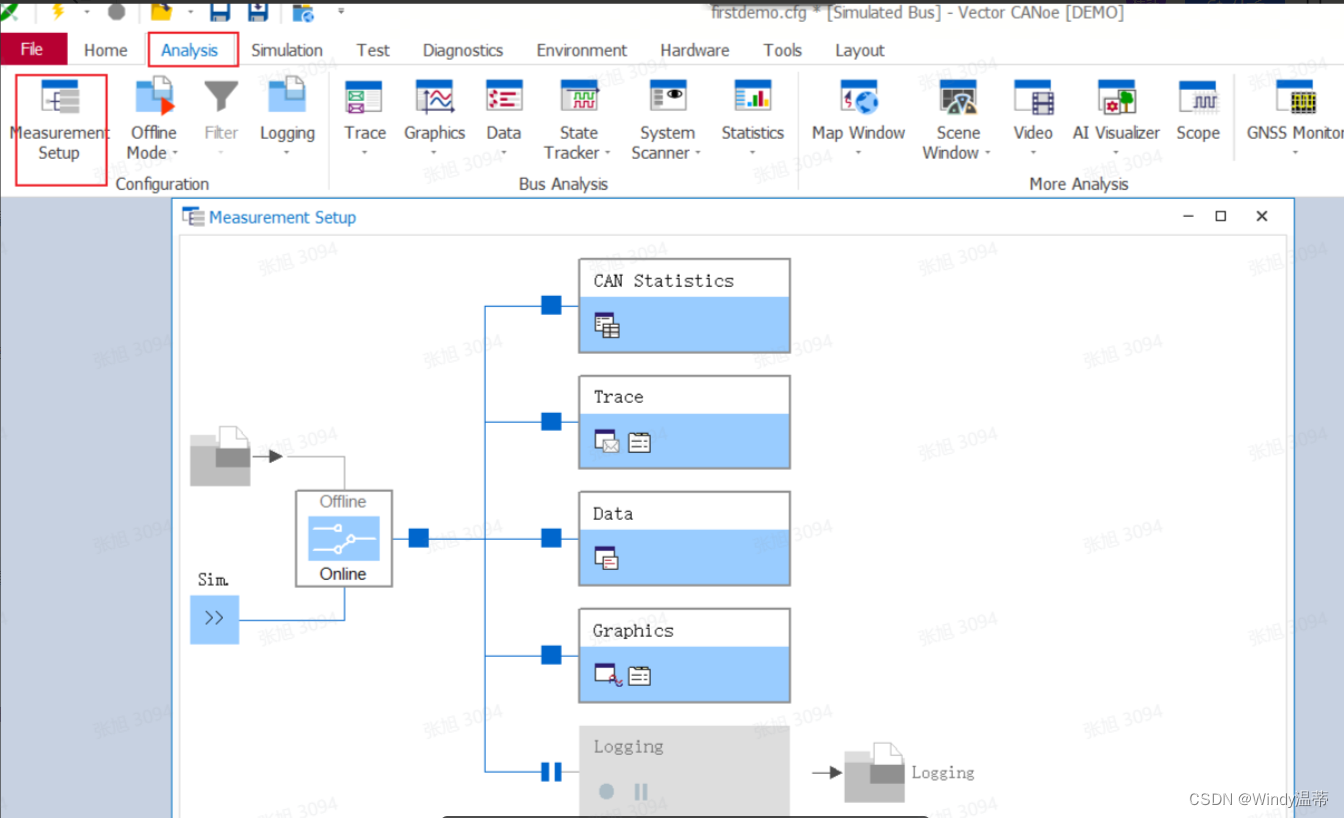Open the System Scanner ribbon icon

pyautogui.click(x=668, y=97)
